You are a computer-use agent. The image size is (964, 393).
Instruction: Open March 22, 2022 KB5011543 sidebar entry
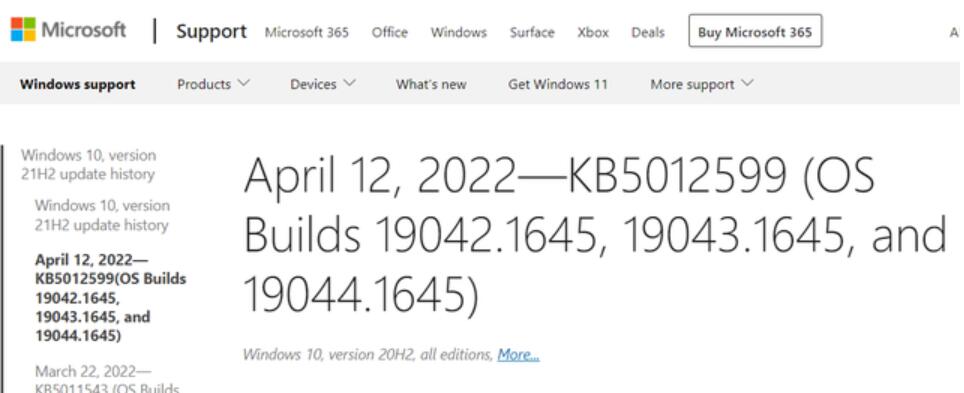point(107,379)
